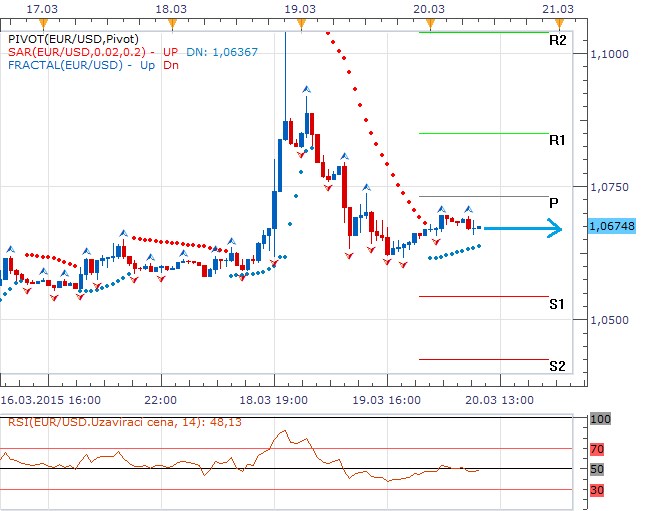Click the blue arrow pointing at the price
The height and width of the screenshot is (511, 645).
pos(523,229)
